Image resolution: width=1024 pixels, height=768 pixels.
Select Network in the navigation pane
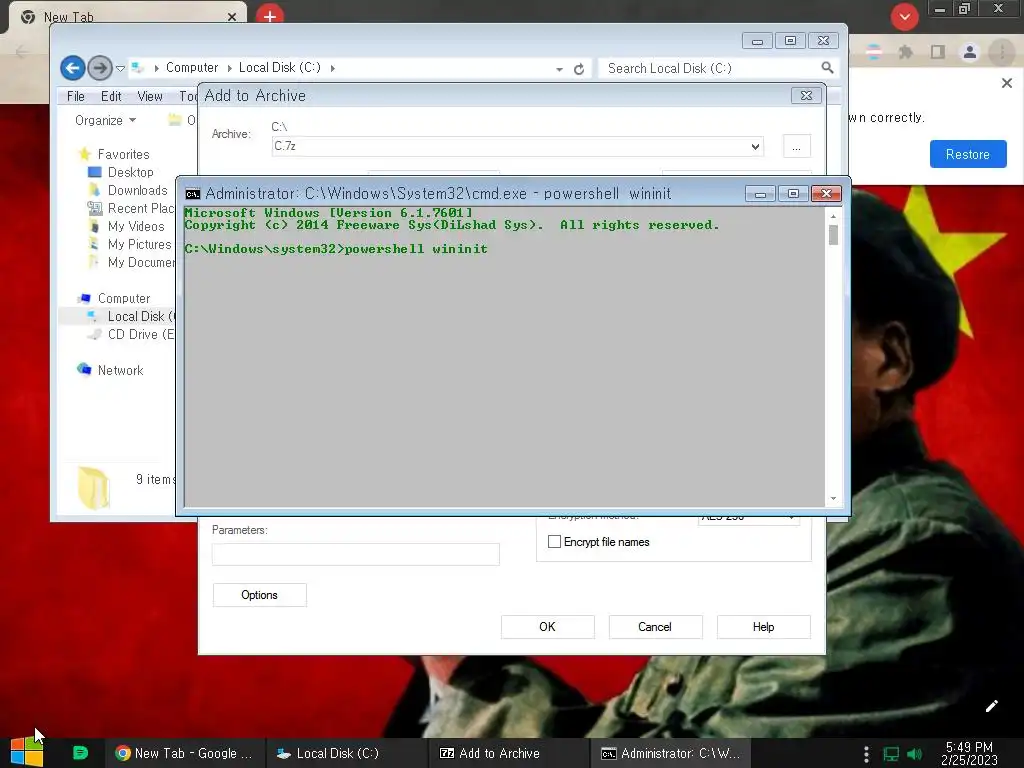(x=120, y=370)
